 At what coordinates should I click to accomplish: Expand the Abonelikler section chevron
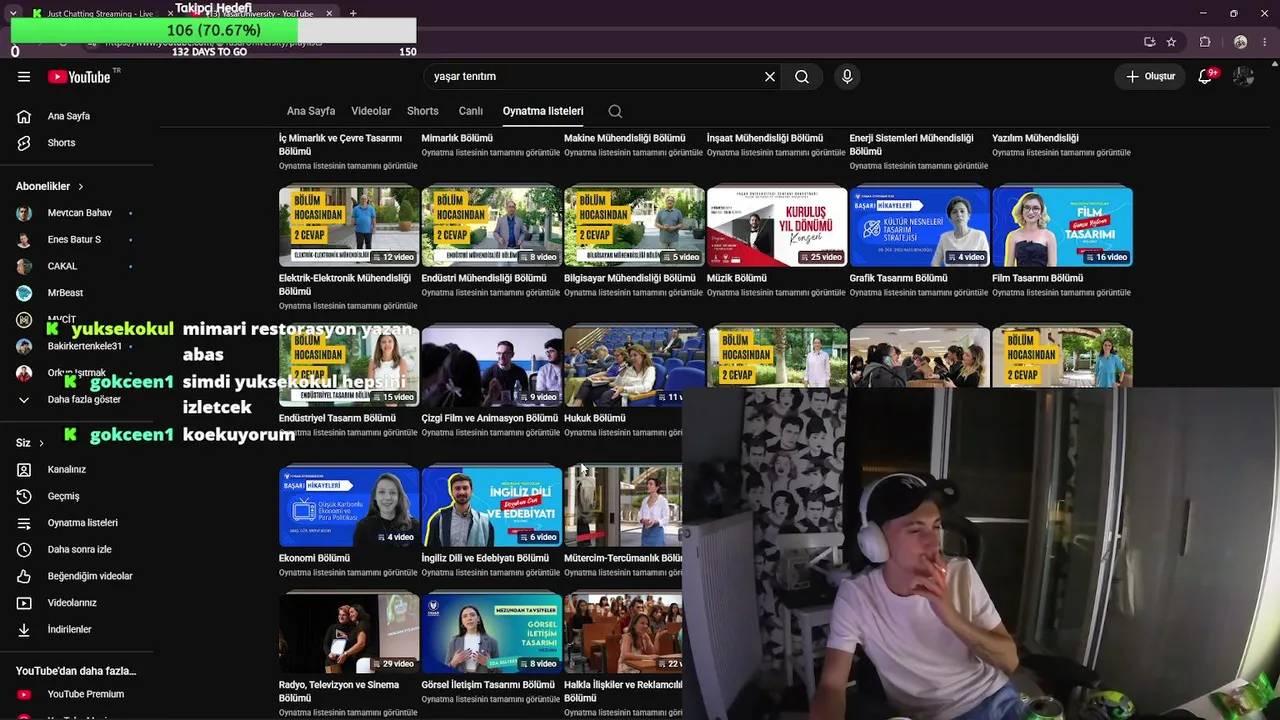coord(81,187)
